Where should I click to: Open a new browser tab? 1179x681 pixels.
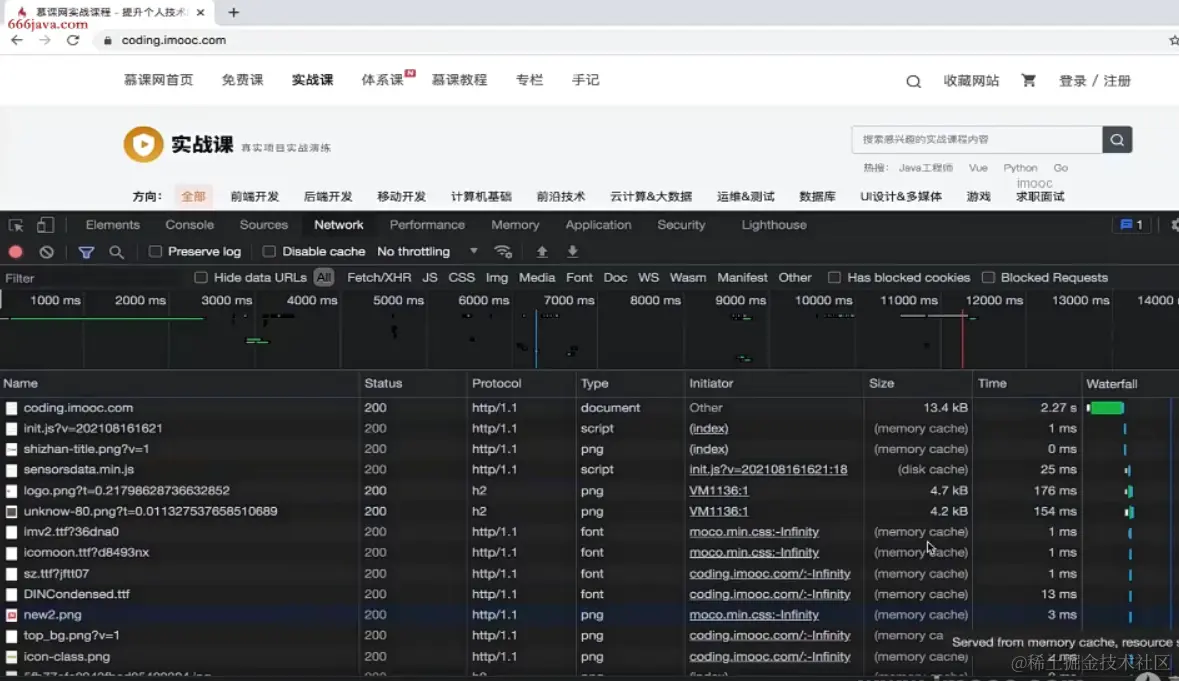(233, 12)
